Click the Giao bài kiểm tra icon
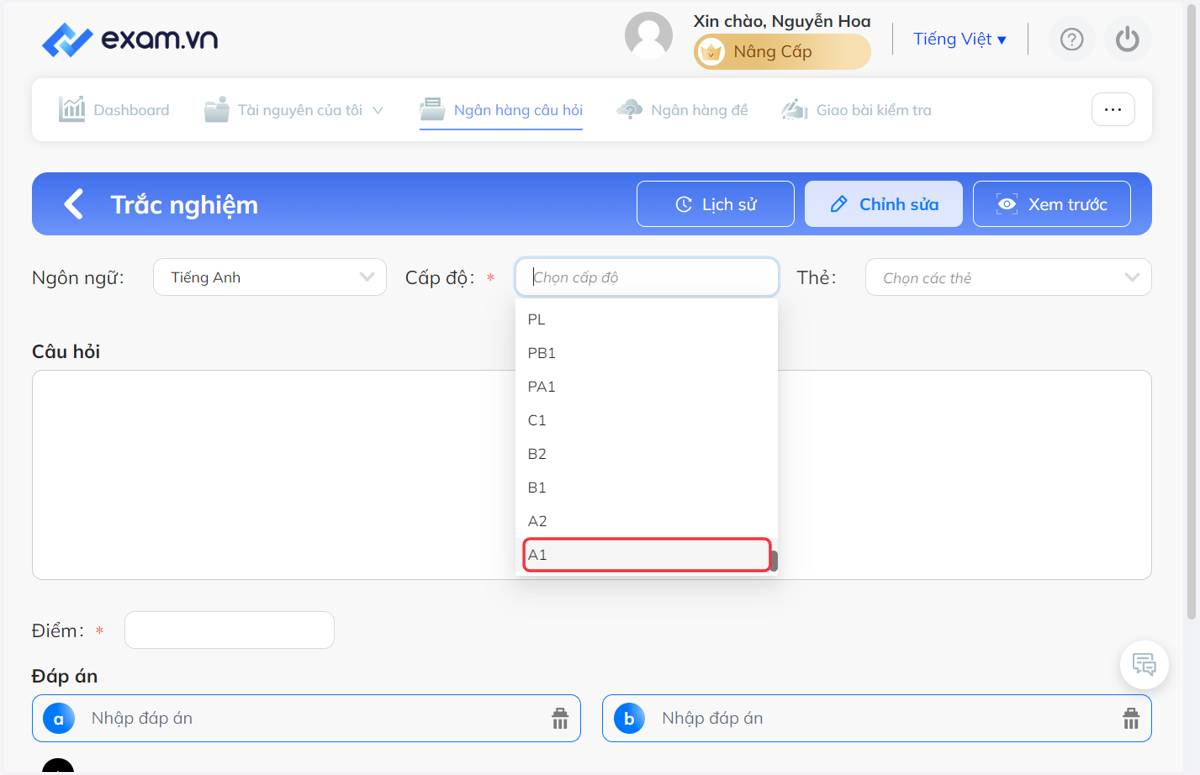This screenshot has height=775, width=1200. pos(795,109)
